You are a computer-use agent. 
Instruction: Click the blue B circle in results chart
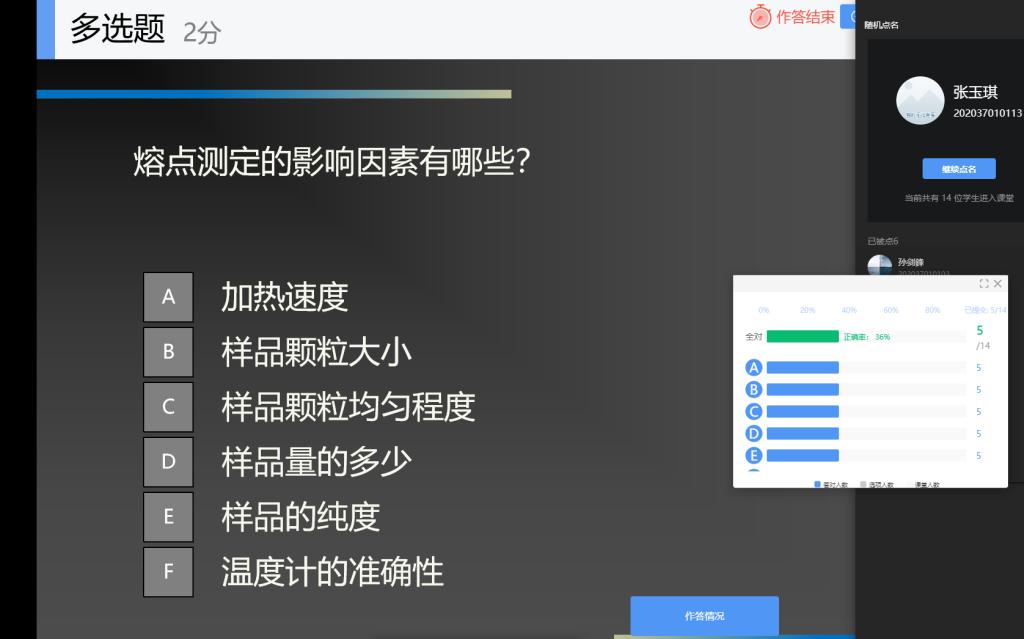pos(754,389)
